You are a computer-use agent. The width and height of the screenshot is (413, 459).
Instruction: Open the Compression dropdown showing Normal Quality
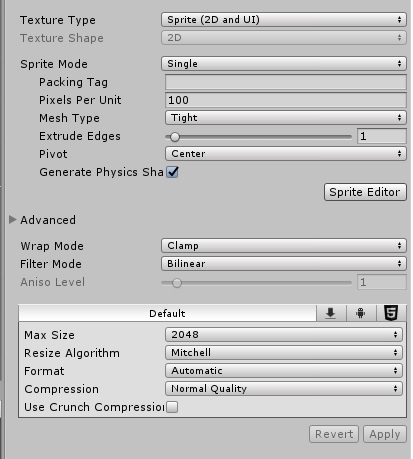coord(284,389)
